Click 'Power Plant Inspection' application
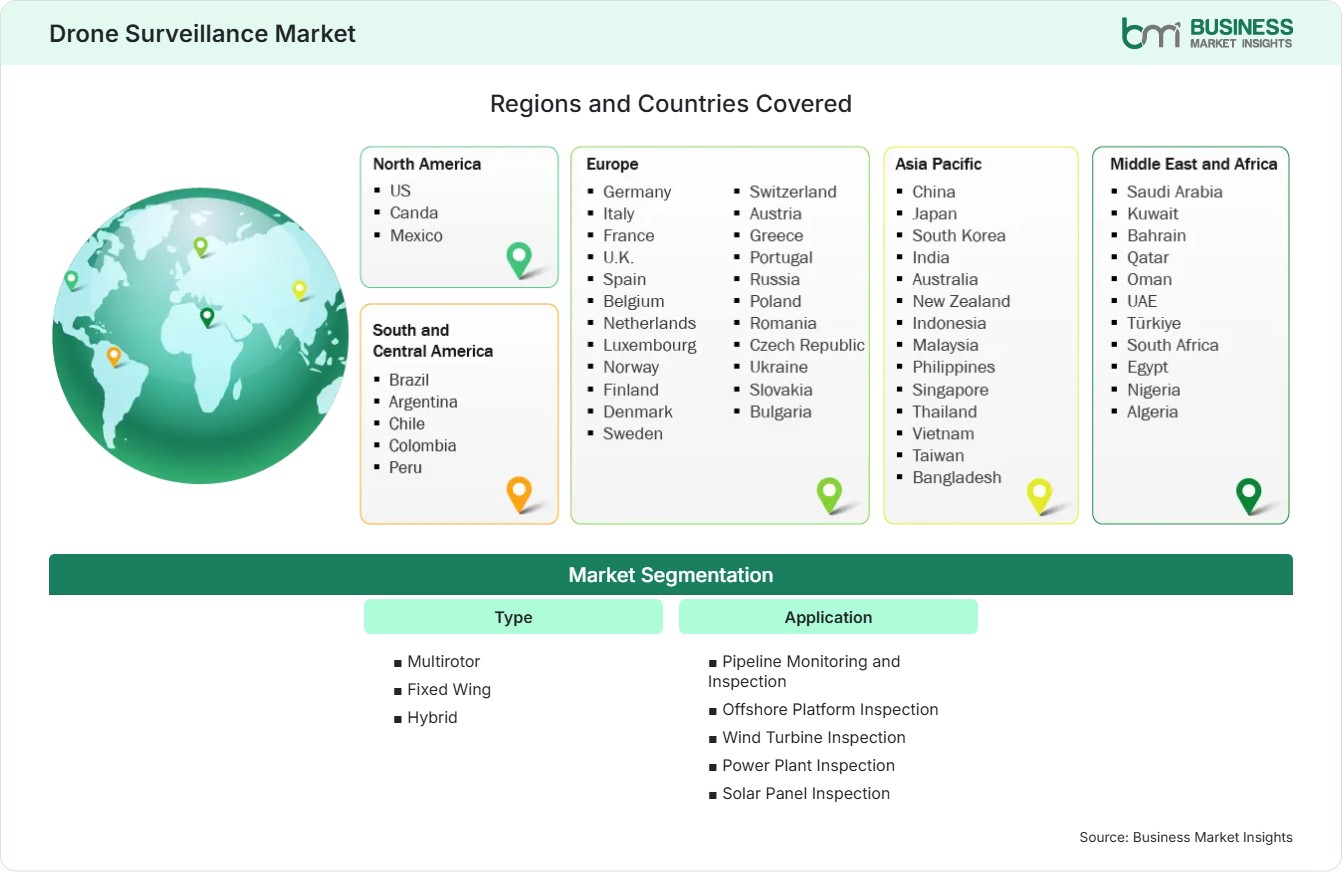 808,766
